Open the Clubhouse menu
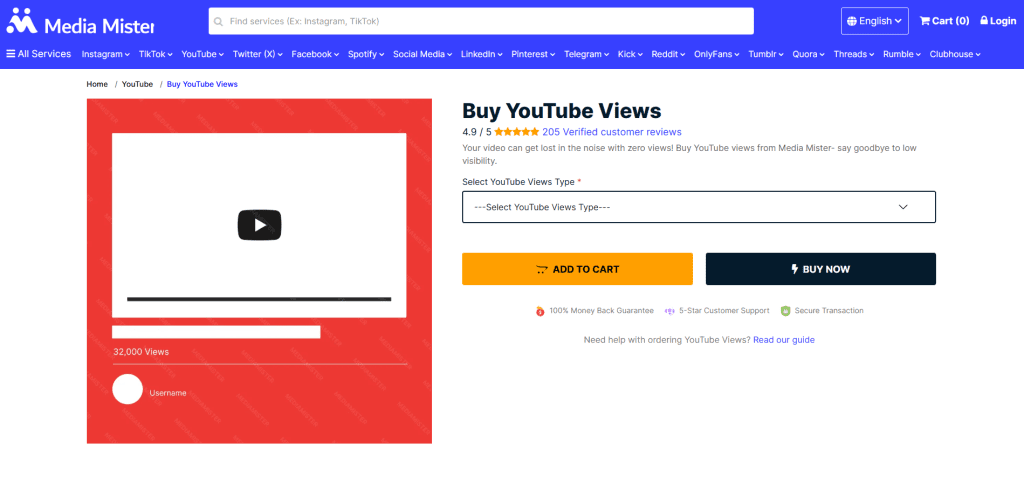Viewport: 1024px width, 484px height. coord(955,54)
